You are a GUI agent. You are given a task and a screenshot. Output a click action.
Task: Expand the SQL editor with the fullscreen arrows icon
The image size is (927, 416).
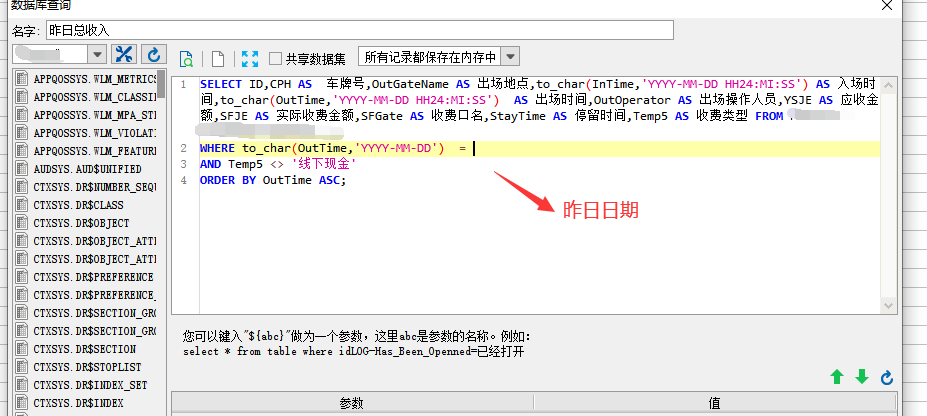pos(249,58)
